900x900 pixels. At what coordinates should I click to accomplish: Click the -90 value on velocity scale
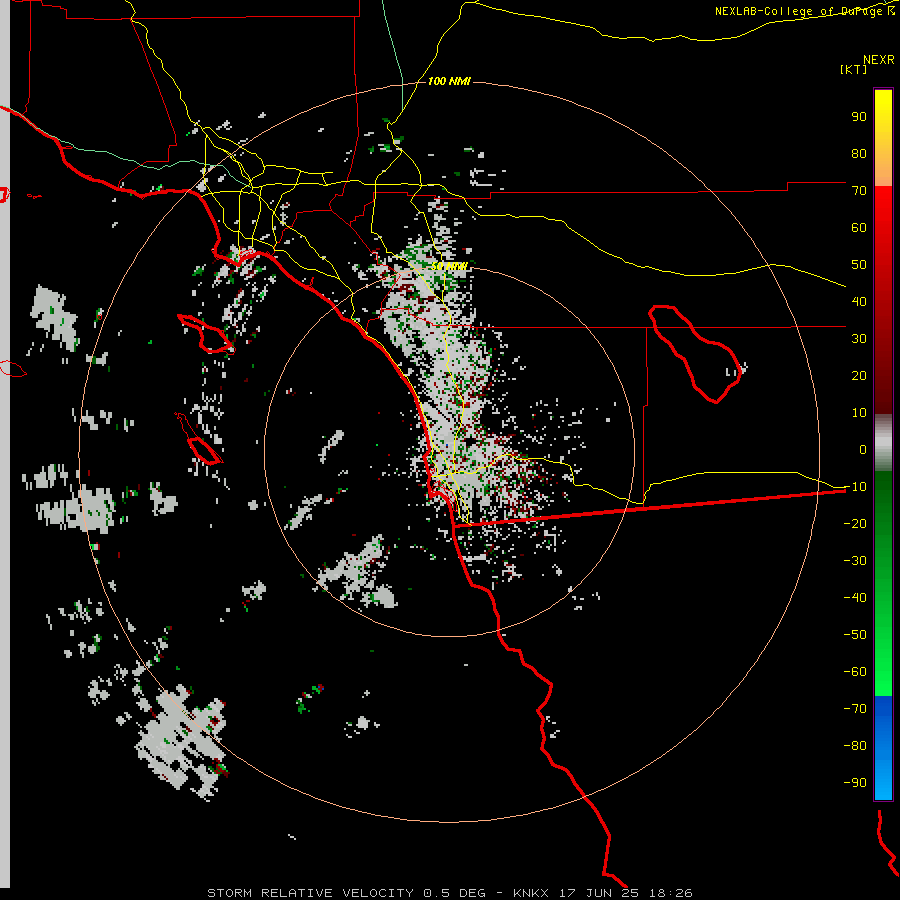(x=855, y=782)
